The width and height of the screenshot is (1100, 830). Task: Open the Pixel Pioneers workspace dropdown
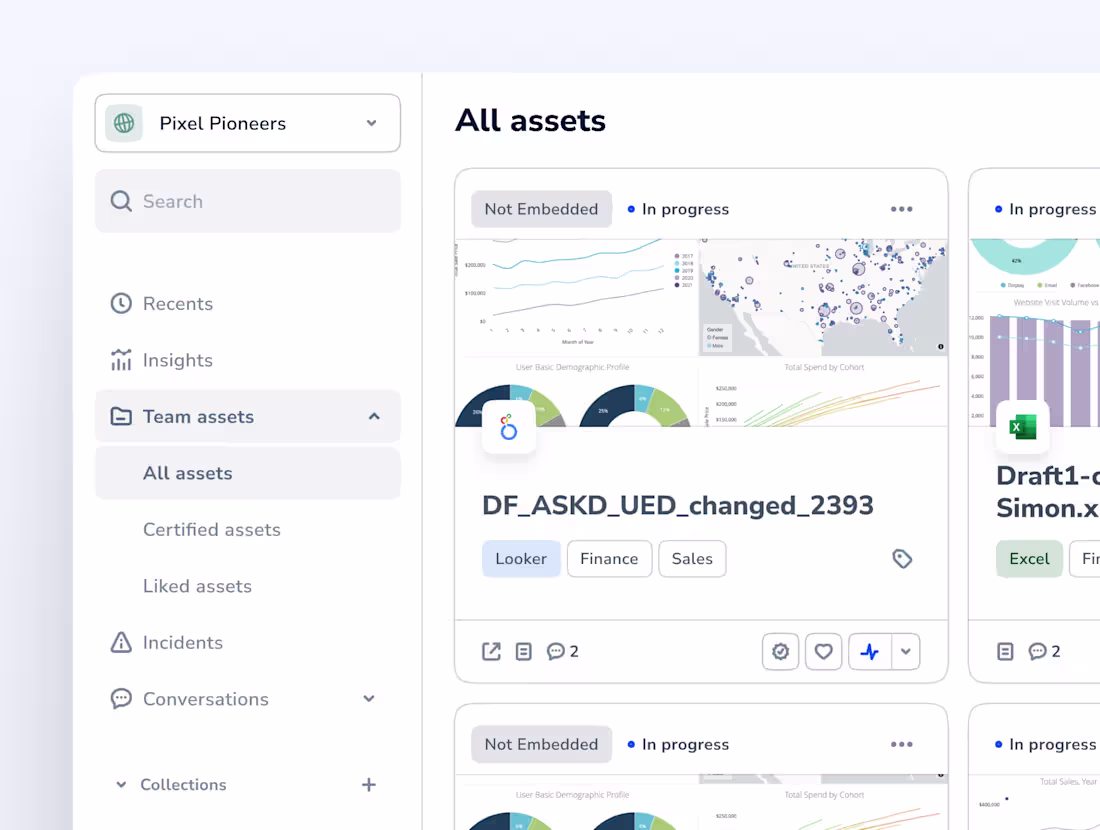pyautogui.click(x=371, y=123)
